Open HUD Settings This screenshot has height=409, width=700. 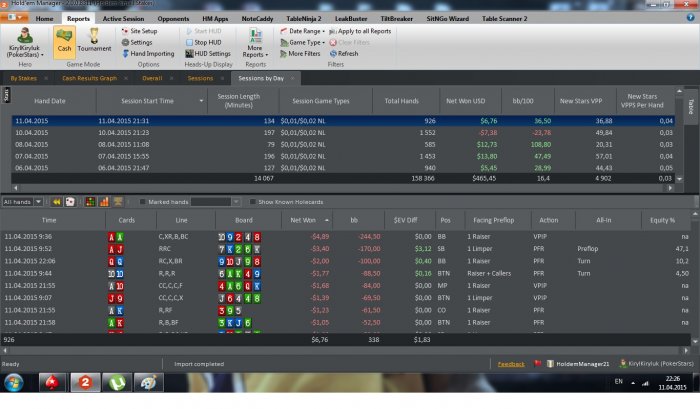click(x=208, y=54)
